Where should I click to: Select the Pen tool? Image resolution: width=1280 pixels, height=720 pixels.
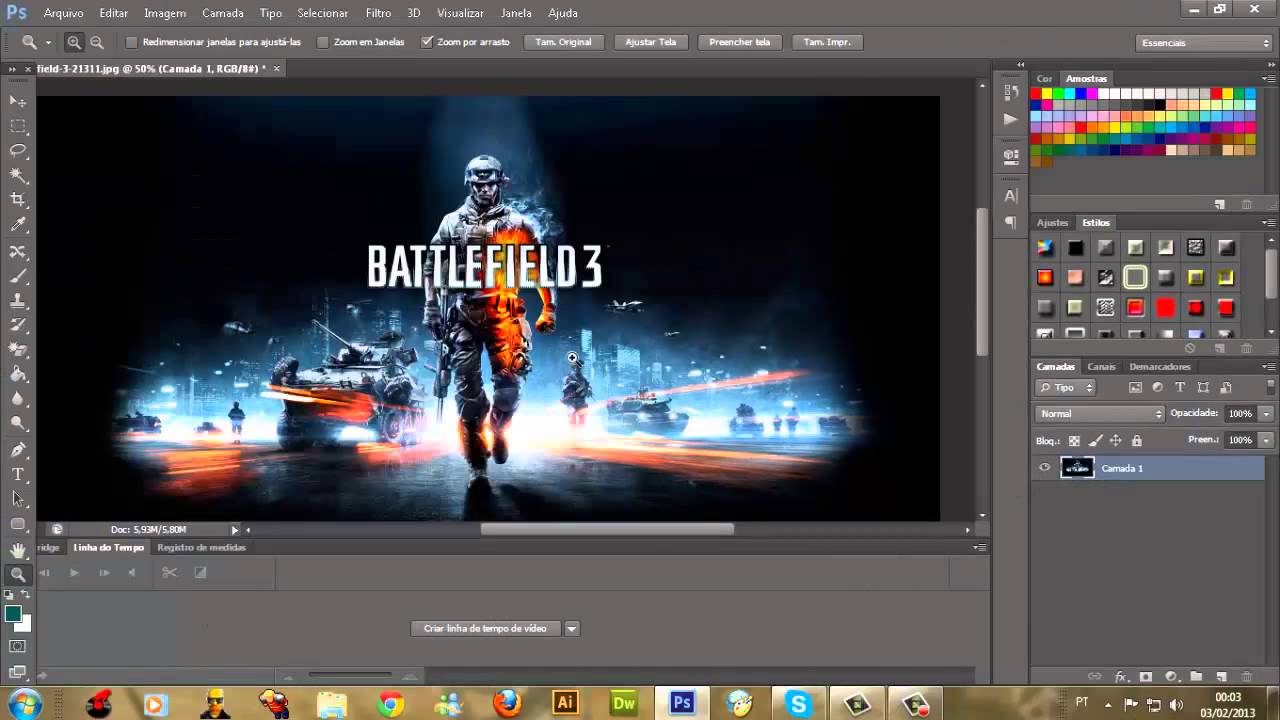coord(18,449)
